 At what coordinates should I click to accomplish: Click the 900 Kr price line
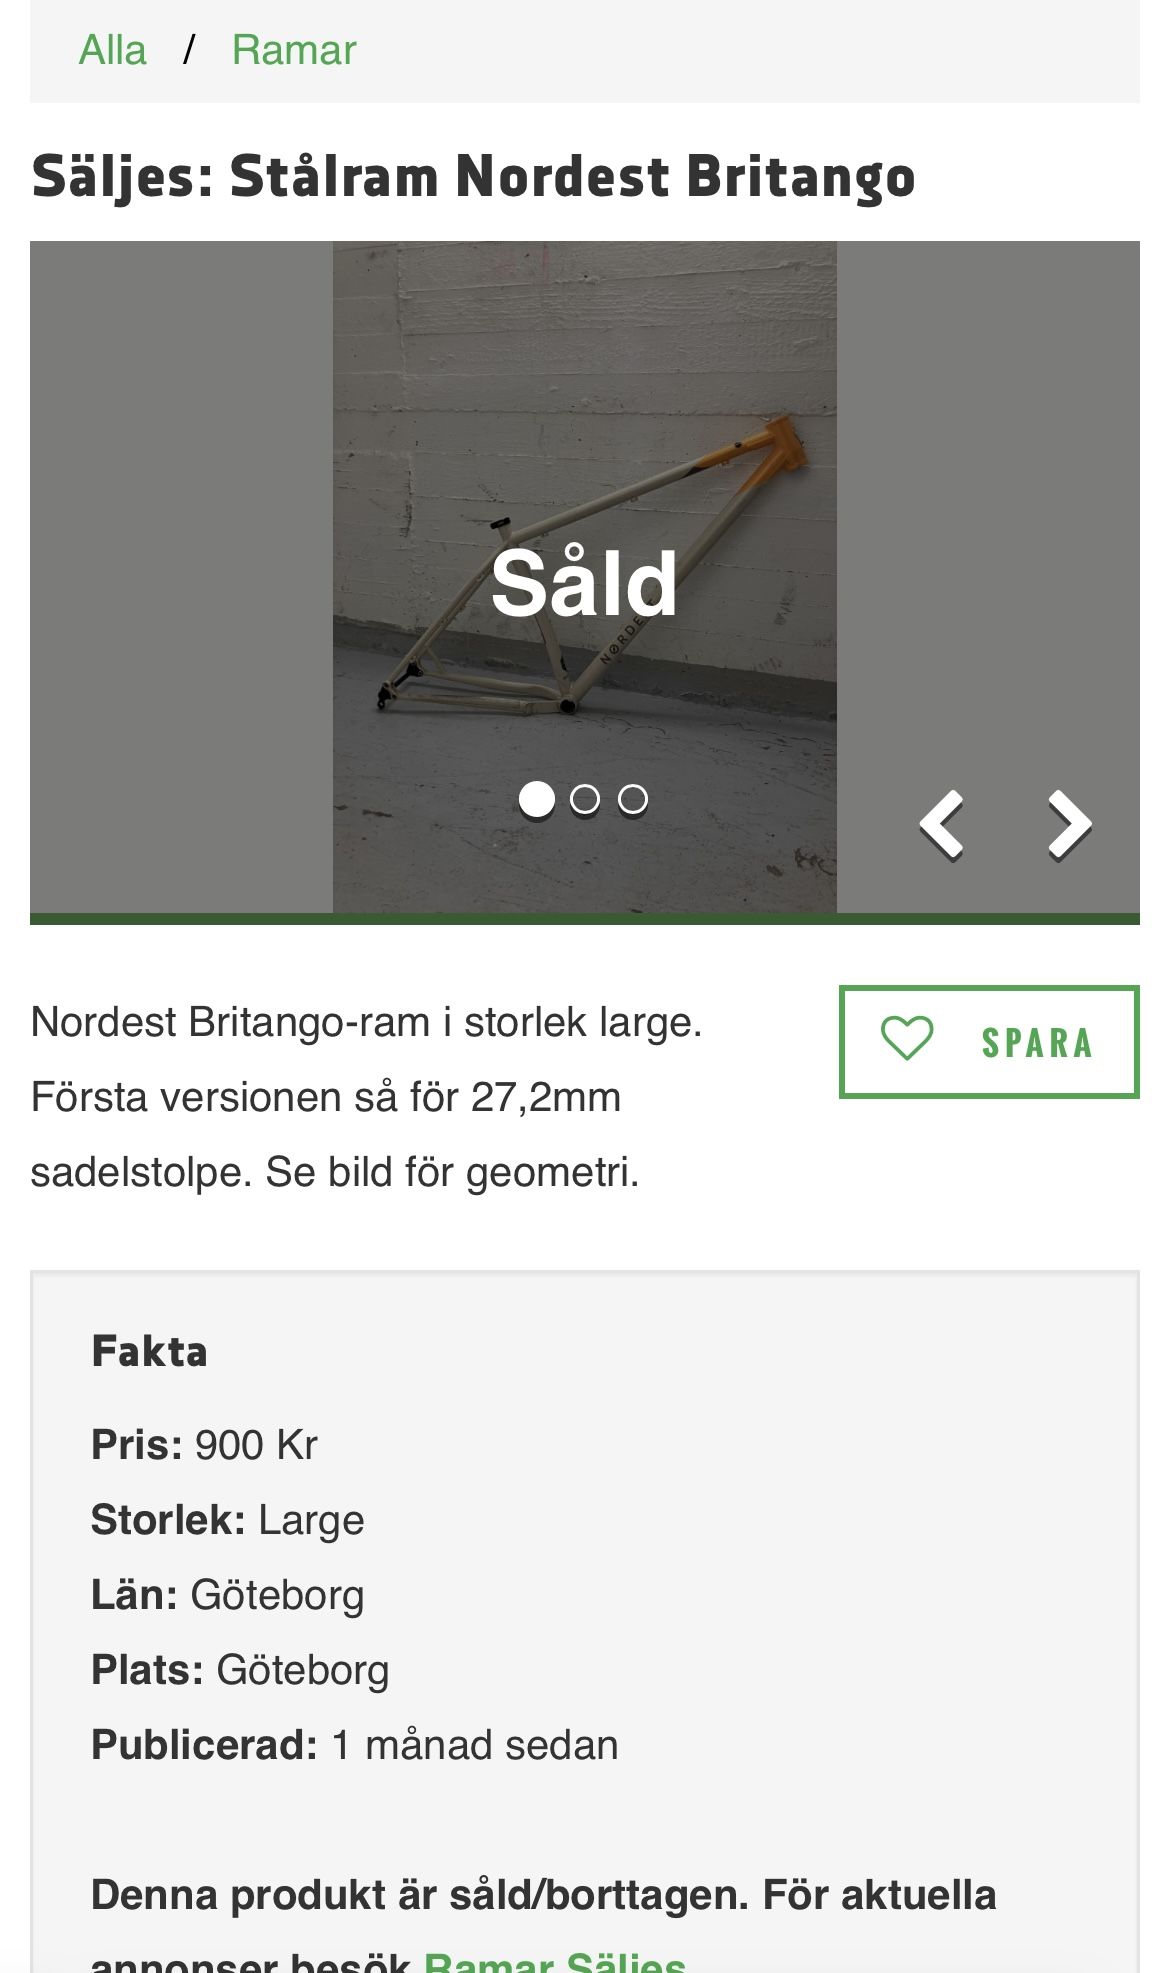coord(205,1445)
